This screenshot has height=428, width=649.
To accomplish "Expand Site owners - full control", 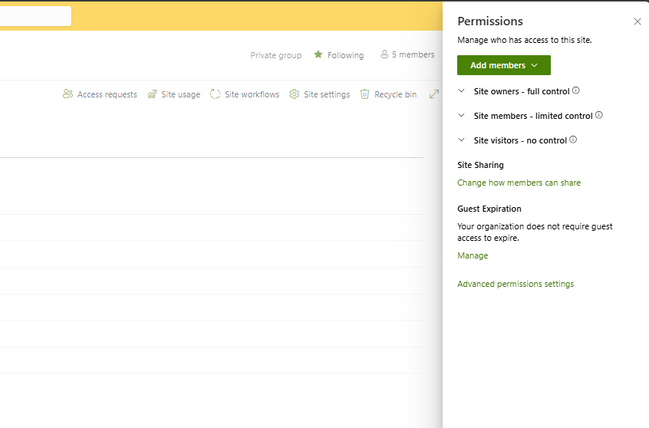I will coord(461,91).
